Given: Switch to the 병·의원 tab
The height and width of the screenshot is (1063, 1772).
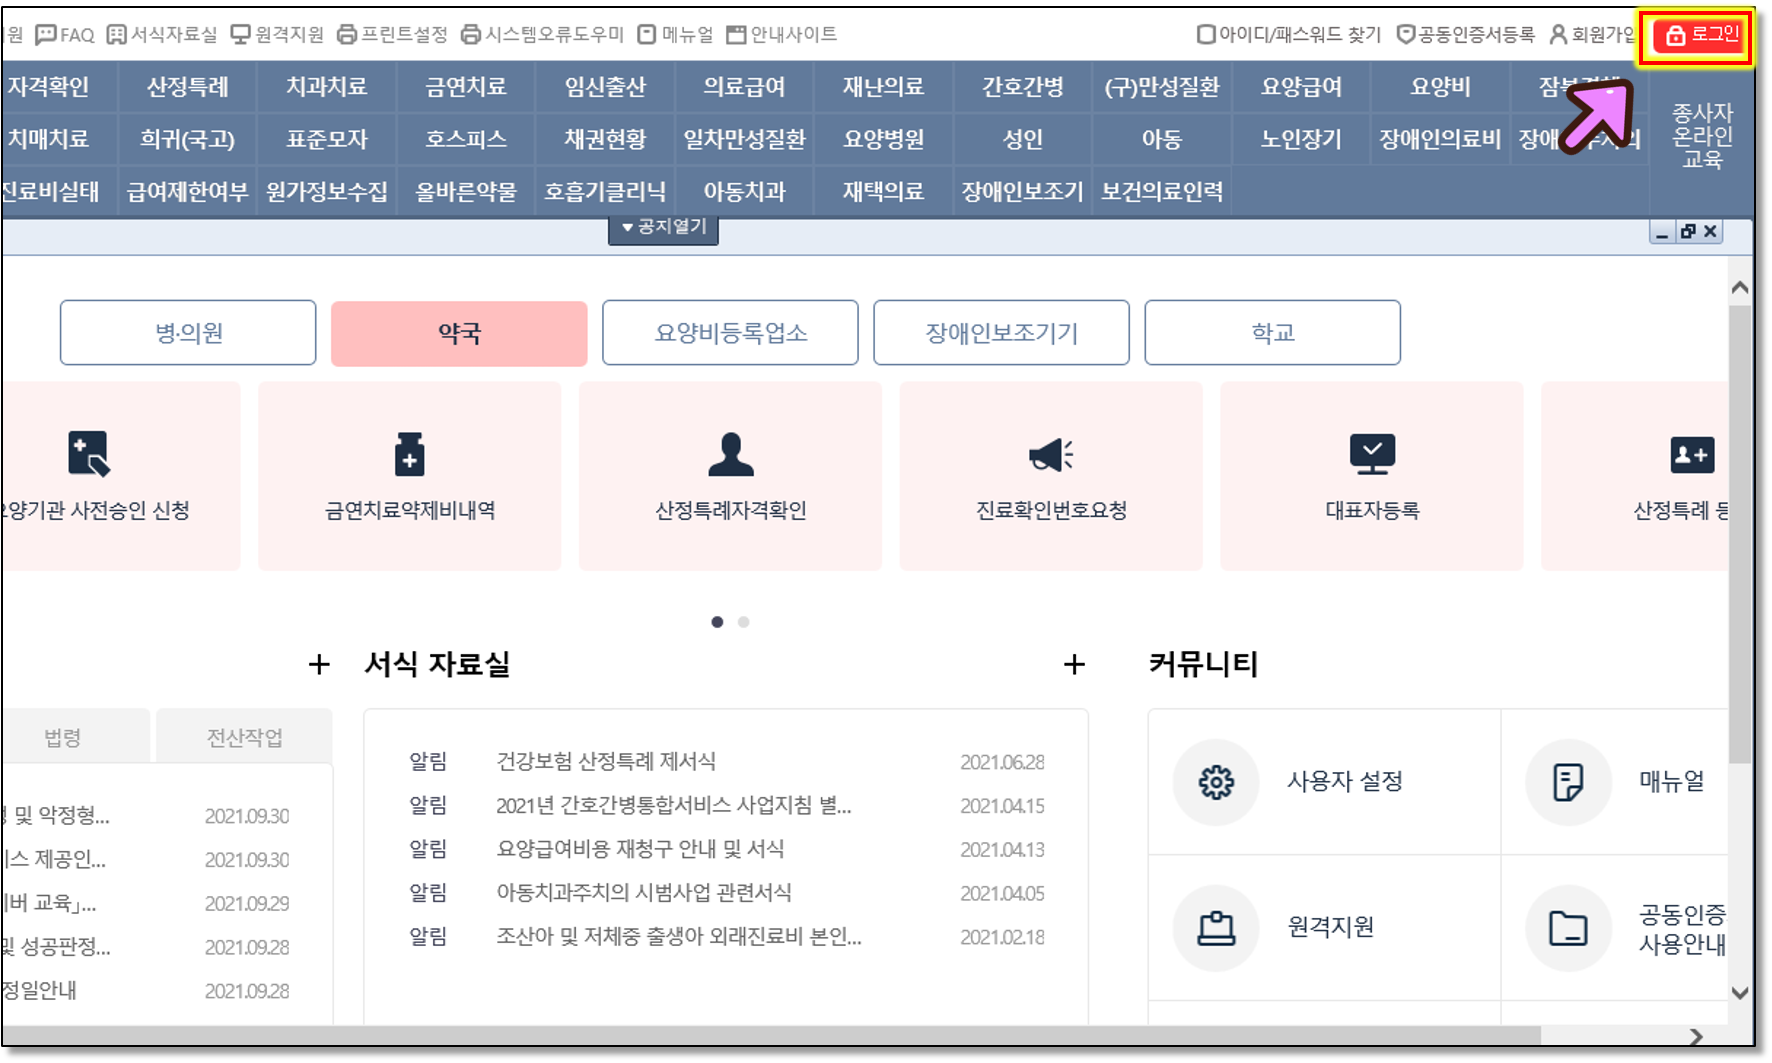Looking at the screenshot, I should 188,333.
